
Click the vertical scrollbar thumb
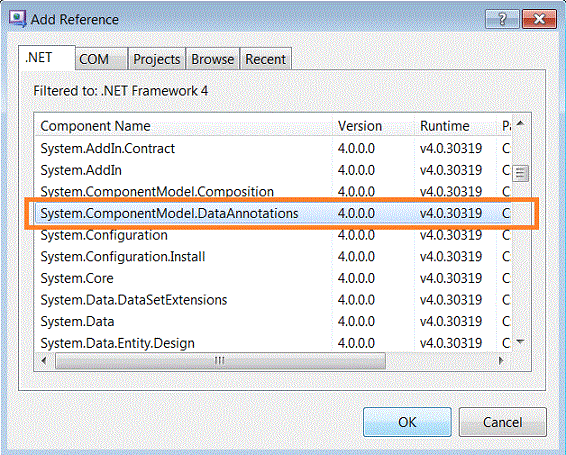click(x=520, y=173)
